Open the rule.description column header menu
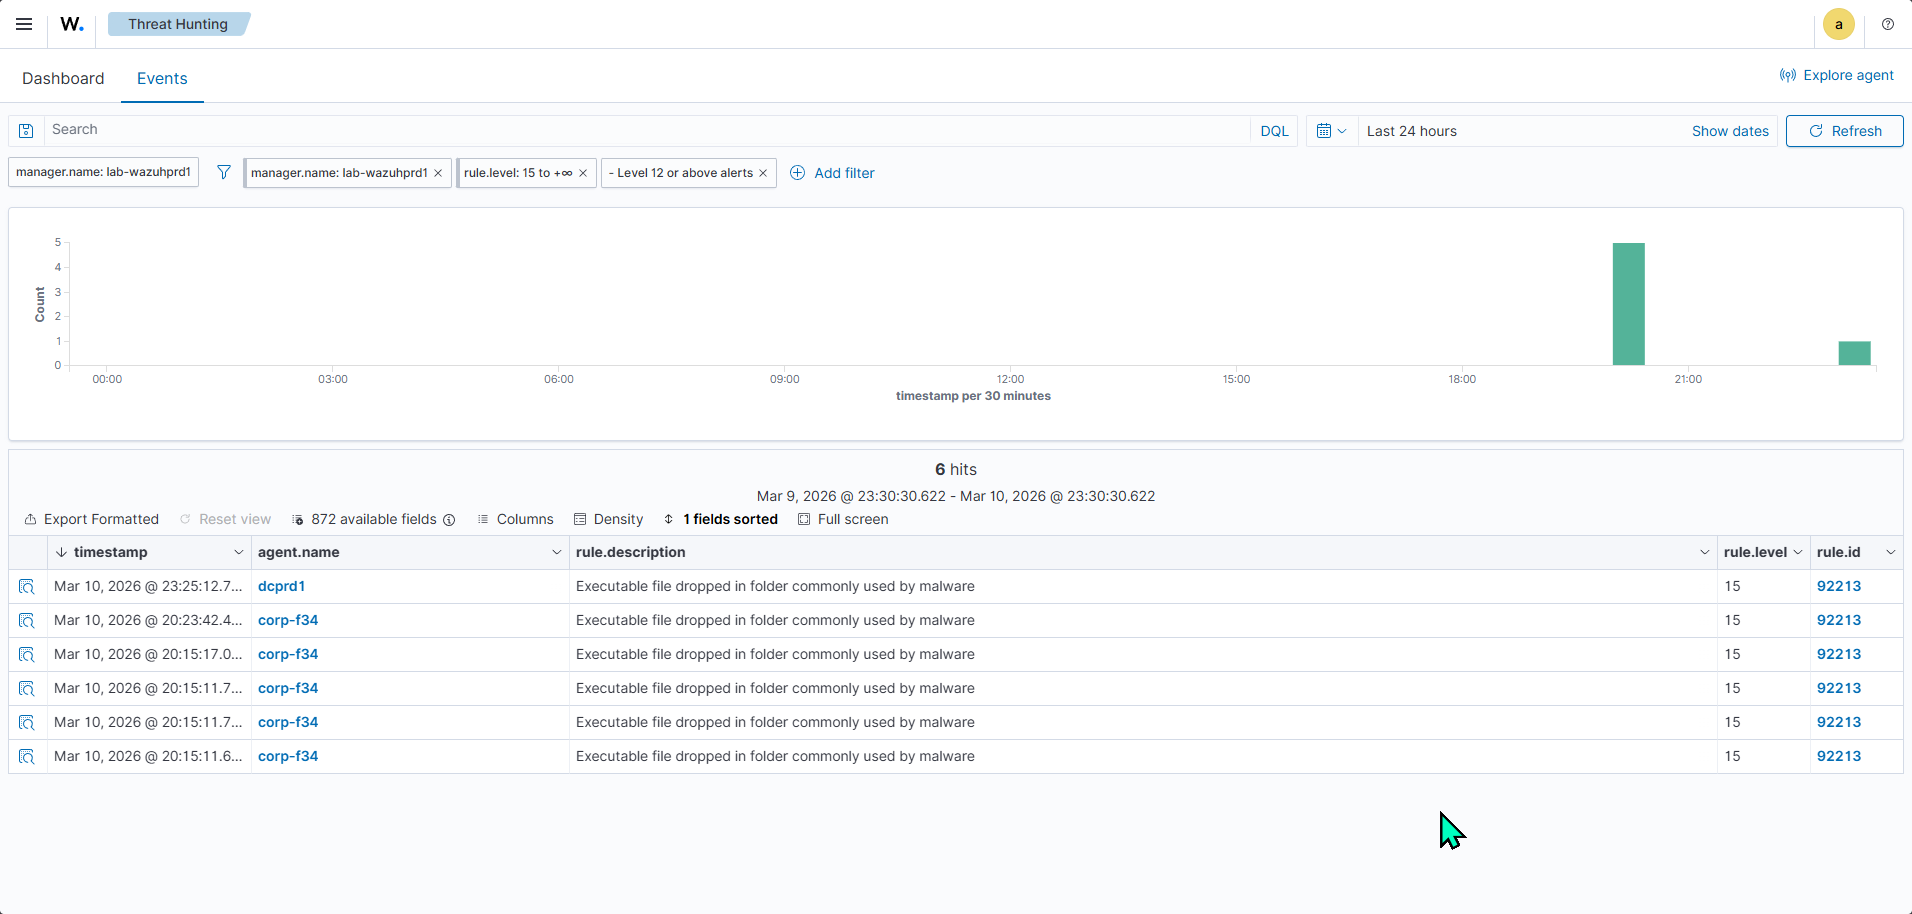 pyautogui.click(x=1704, y=552)
